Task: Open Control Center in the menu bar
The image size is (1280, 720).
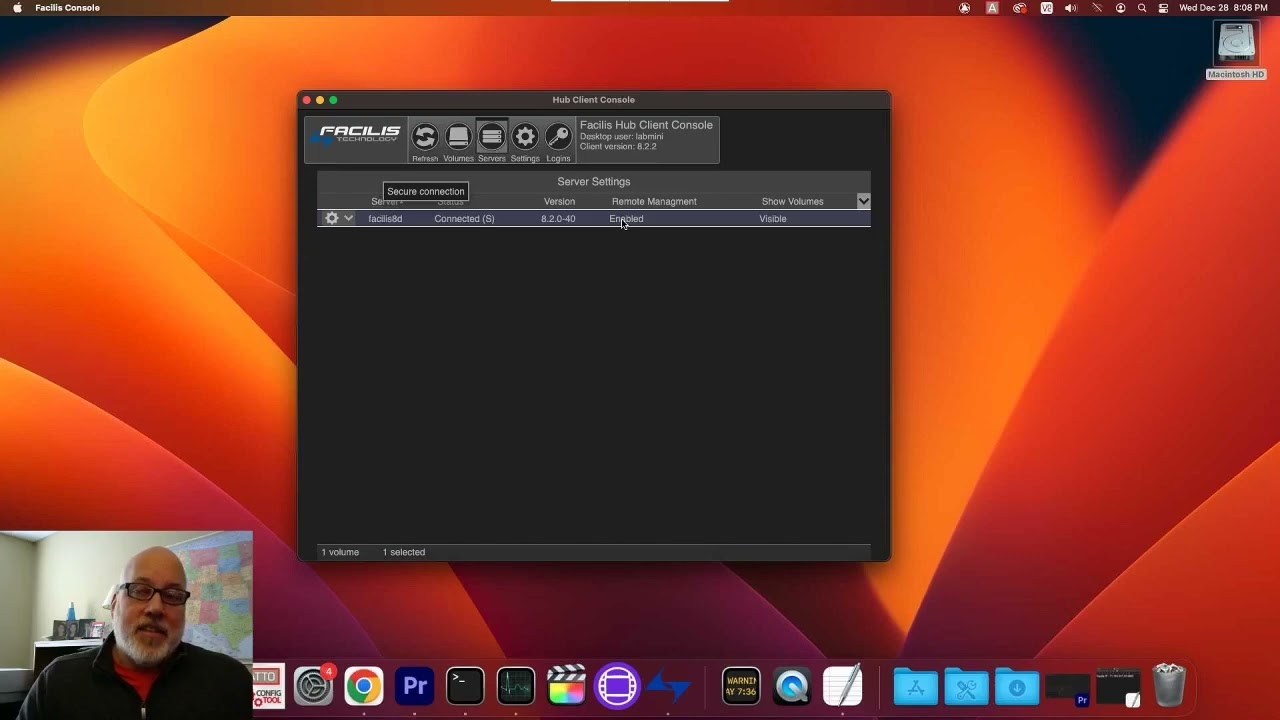Action: click(x=1163, y=8)
